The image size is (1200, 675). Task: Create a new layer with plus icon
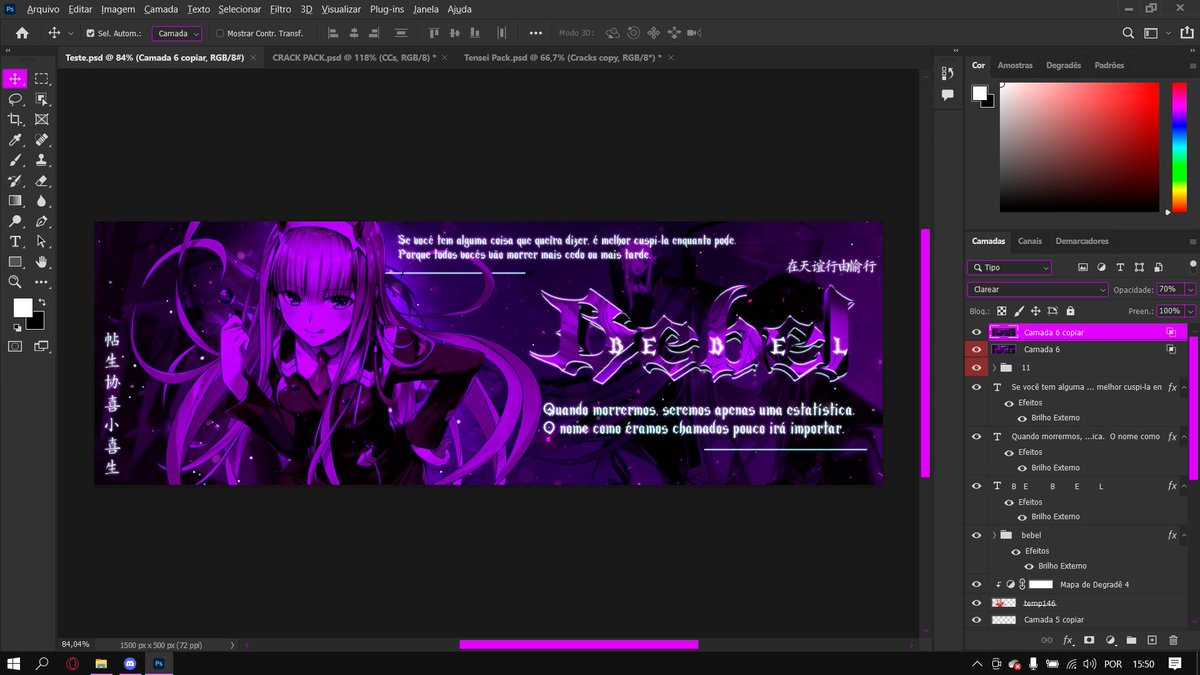click(1152, 640)
